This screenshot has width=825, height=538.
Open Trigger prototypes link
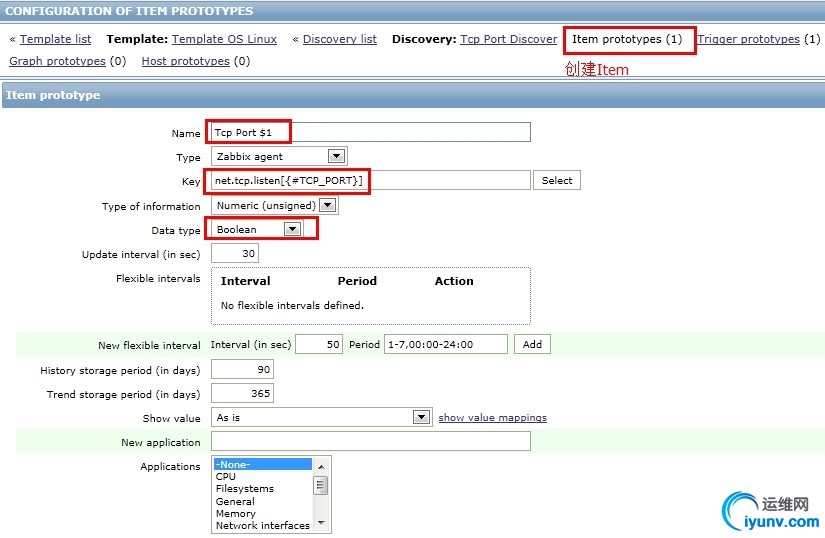click(x=748, y=39)
